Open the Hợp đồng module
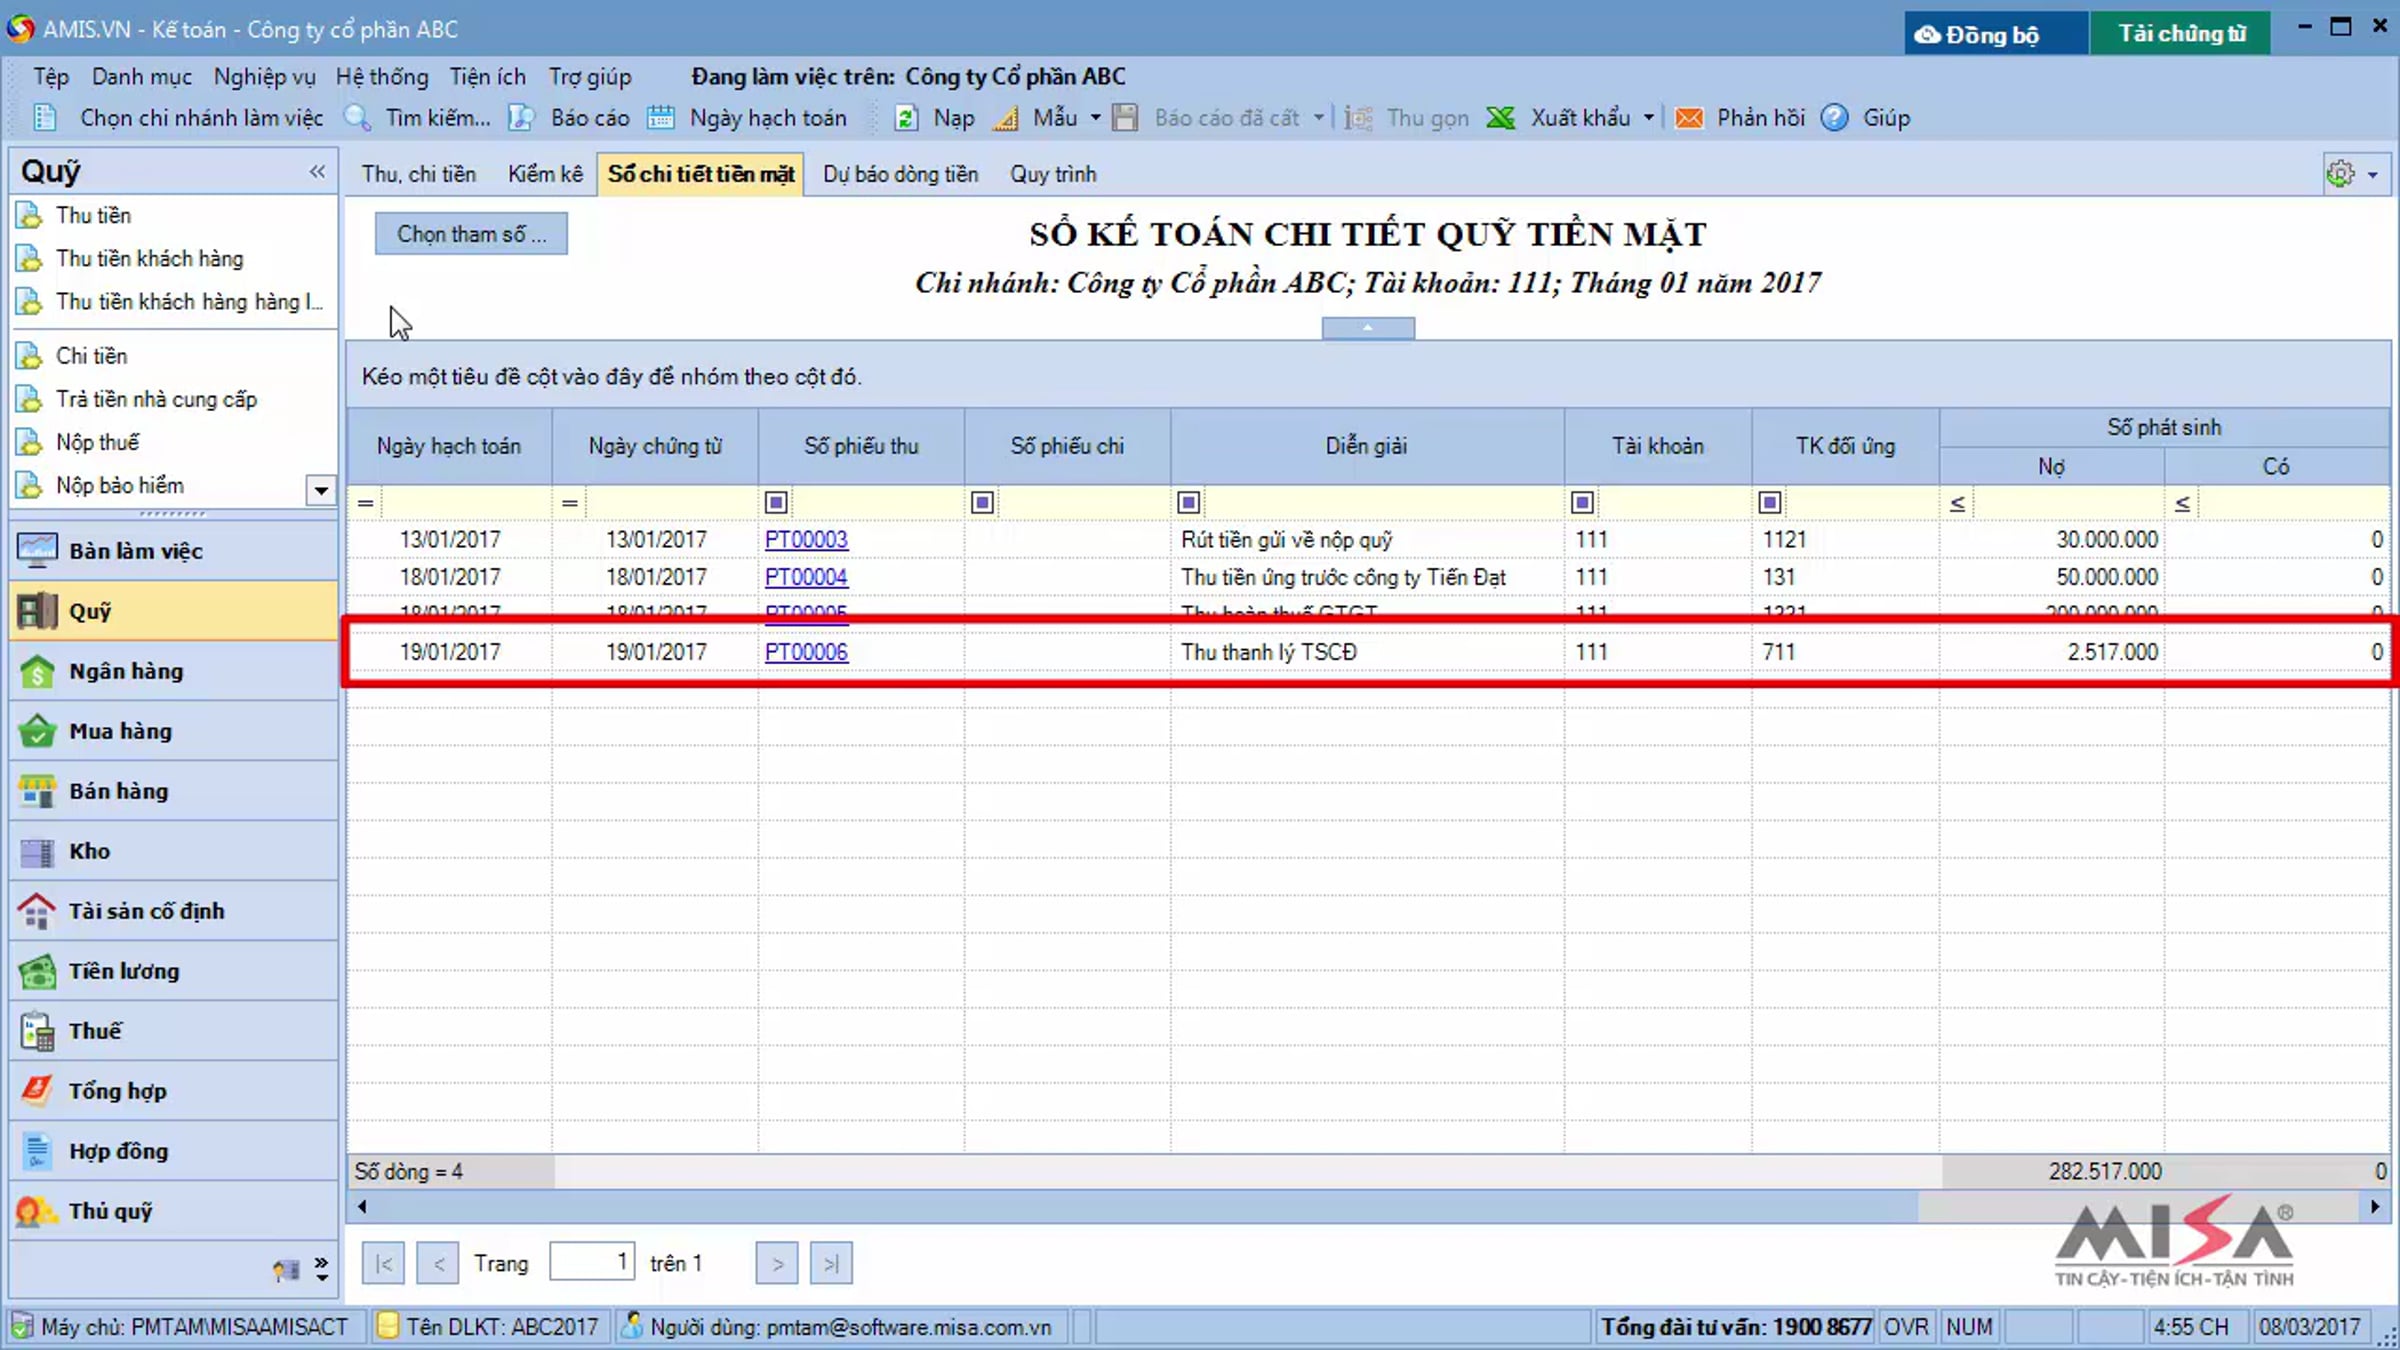The width and height of the screenshot is (2400, 1350). point(174,1151)
